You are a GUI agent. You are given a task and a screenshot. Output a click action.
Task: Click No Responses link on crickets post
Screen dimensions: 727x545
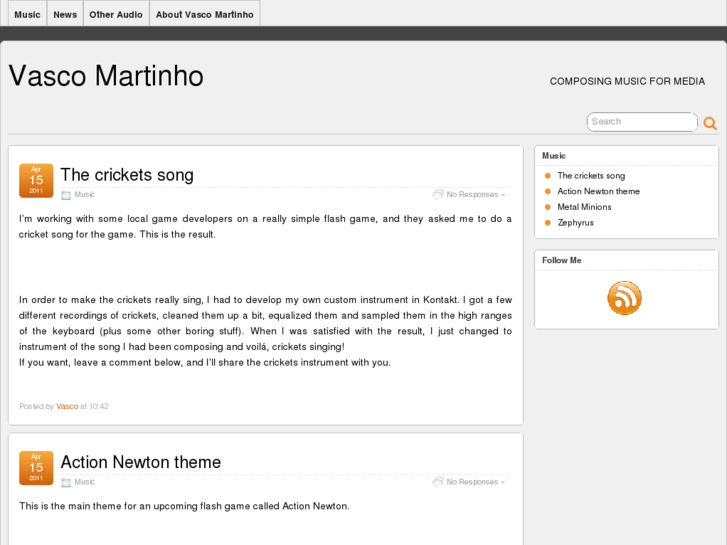coord(472,195)
